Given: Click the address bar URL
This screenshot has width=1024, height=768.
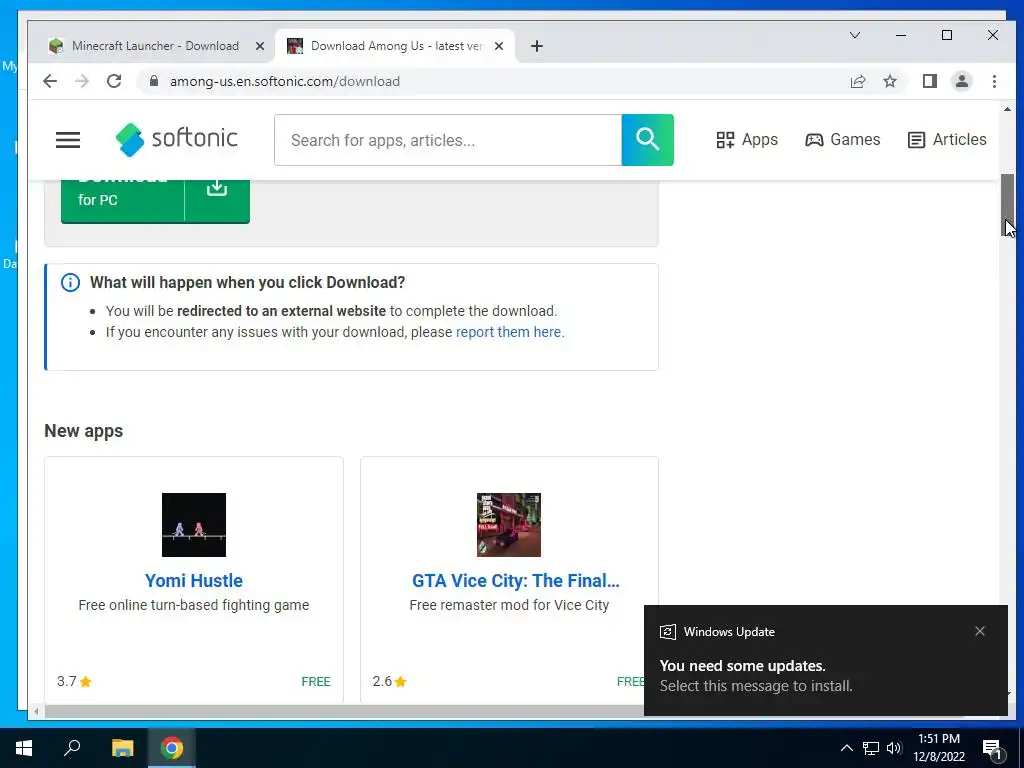Looking at the screenshot, I should (x=285, y=81).
